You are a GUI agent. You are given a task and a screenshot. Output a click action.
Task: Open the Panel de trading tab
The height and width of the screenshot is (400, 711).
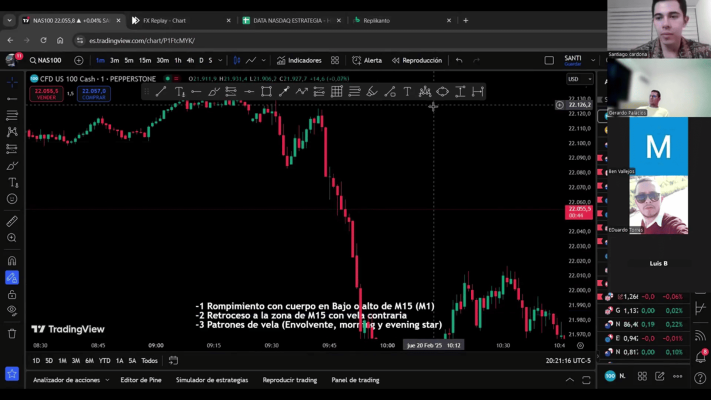coord(355,380)
